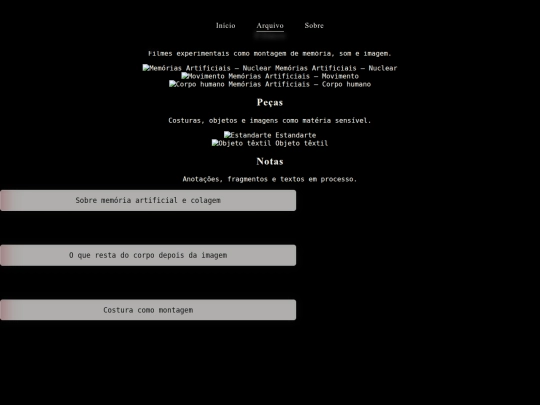Open the Início navigation link
Screen dimensions: 540x405
pyautogui.click(x=226, y=25)
